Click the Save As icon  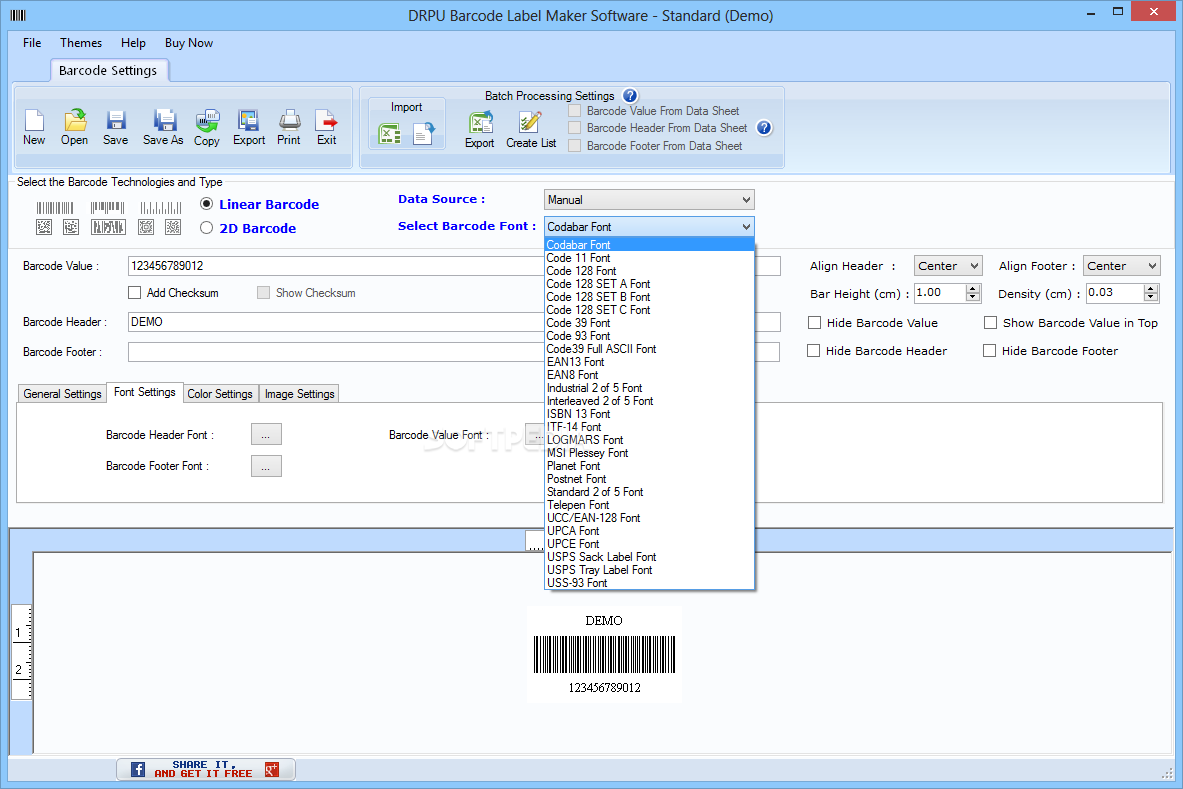tap(164, 121)
